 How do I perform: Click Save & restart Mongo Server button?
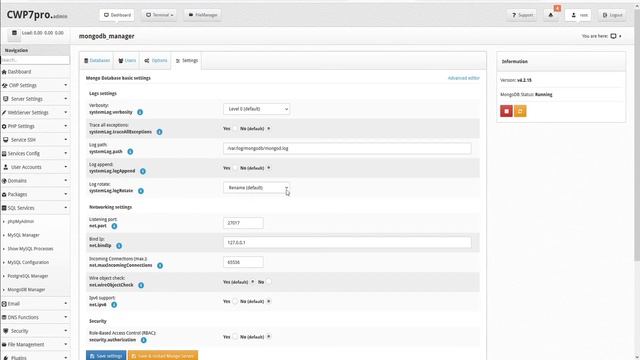[163, 356]
